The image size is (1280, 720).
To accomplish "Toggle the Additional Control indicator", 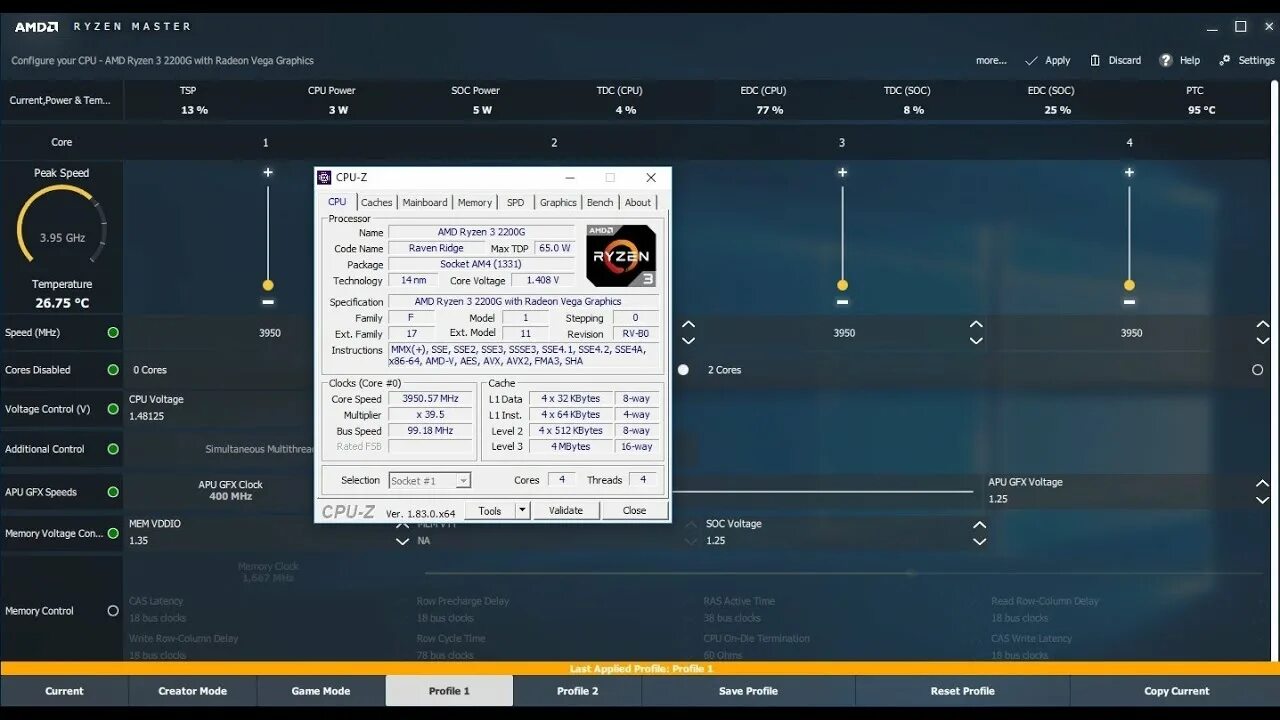I will pyautogui.click(x=113, y=449).
